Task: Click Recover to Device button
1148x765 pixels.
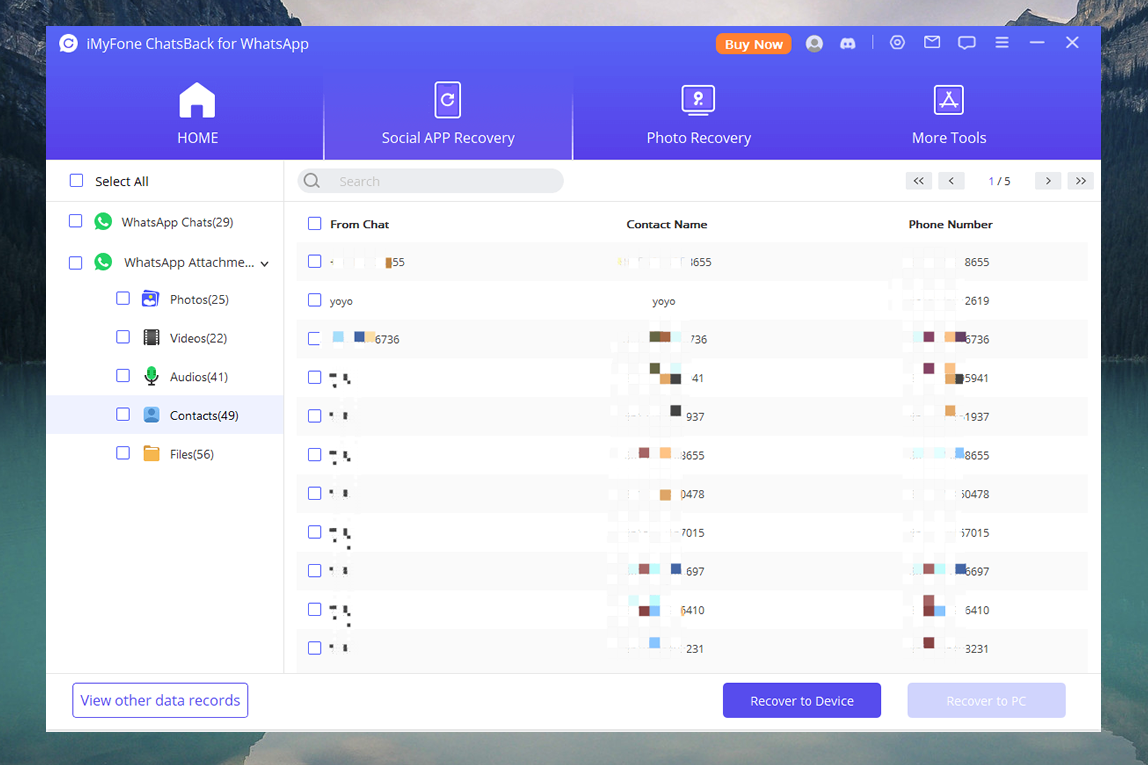Action: pyautogui.click(x=802, y=701)
